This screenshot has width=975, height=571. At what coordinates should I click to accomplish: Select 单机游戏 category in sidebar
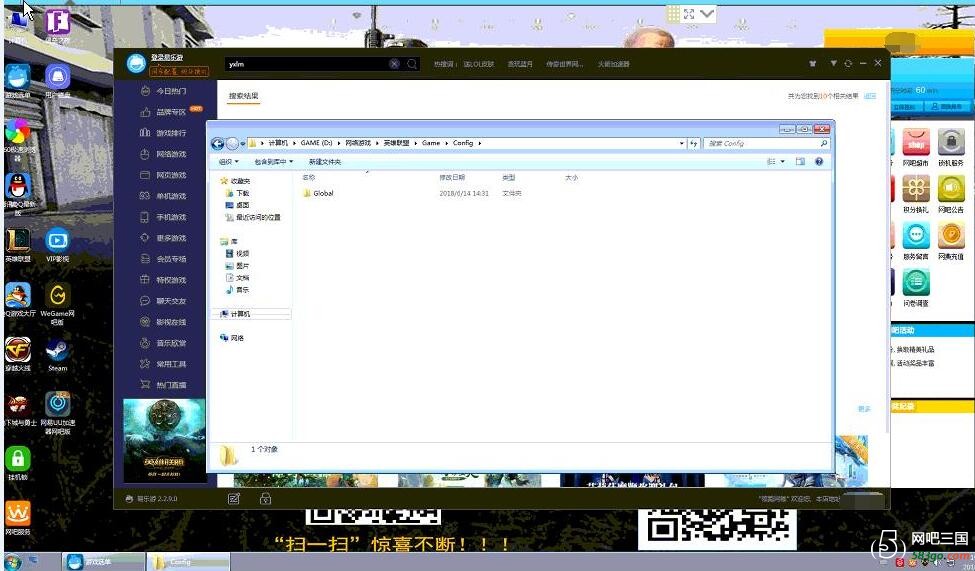pyautogui.click(x=164, y=196)
